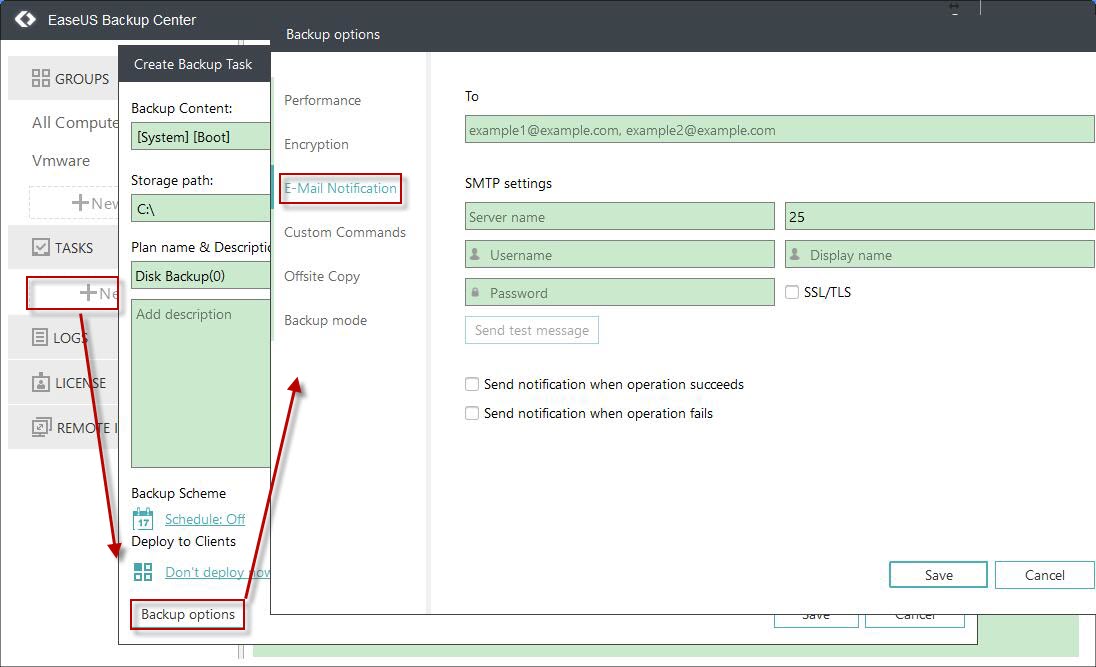Open the GROUPS section icon

tap(40, 78)
